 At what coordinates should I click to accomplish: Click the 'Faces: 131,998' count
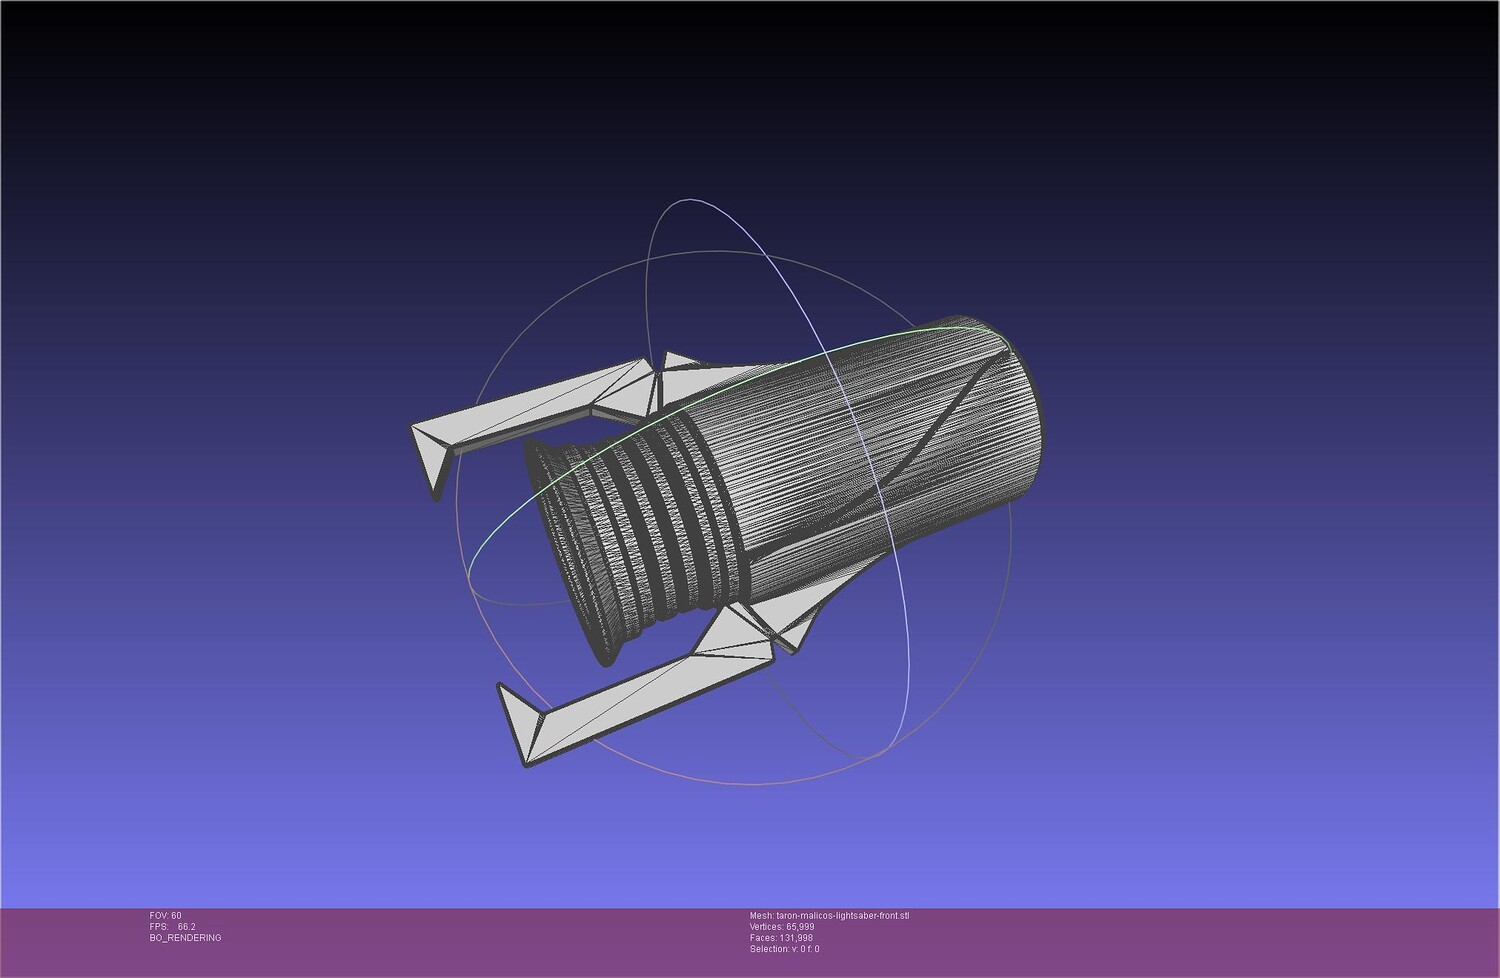tap(781, 938)
